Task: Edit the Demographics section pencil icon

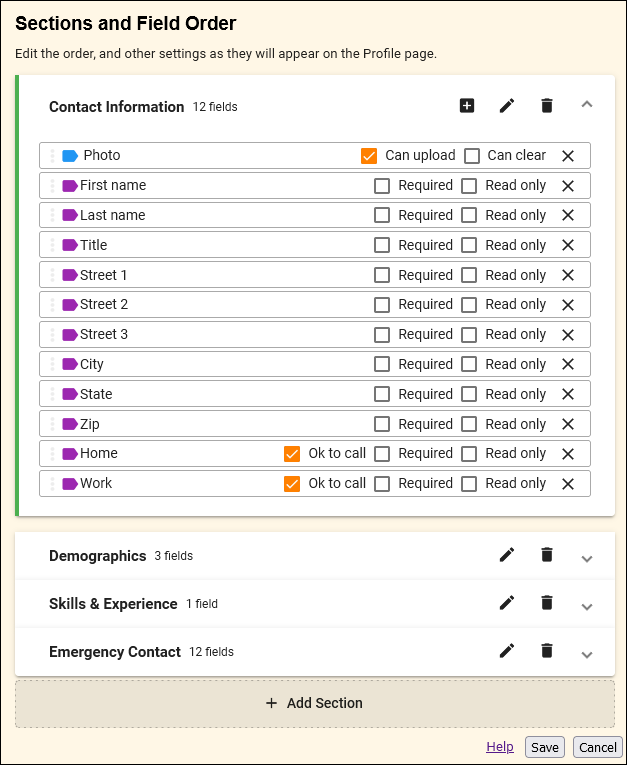Action: pos(507,555)
